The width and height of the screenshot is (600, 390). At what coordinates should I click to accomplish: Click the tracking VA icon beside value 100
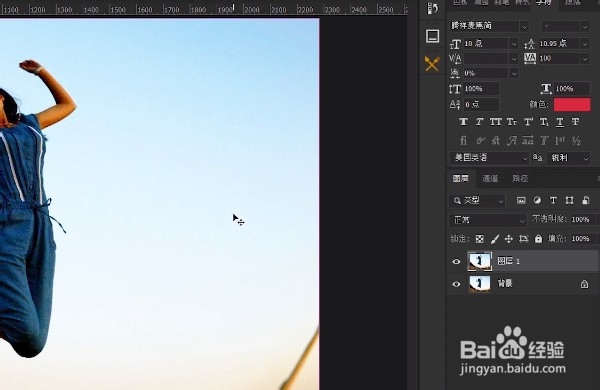pos(530,59)
